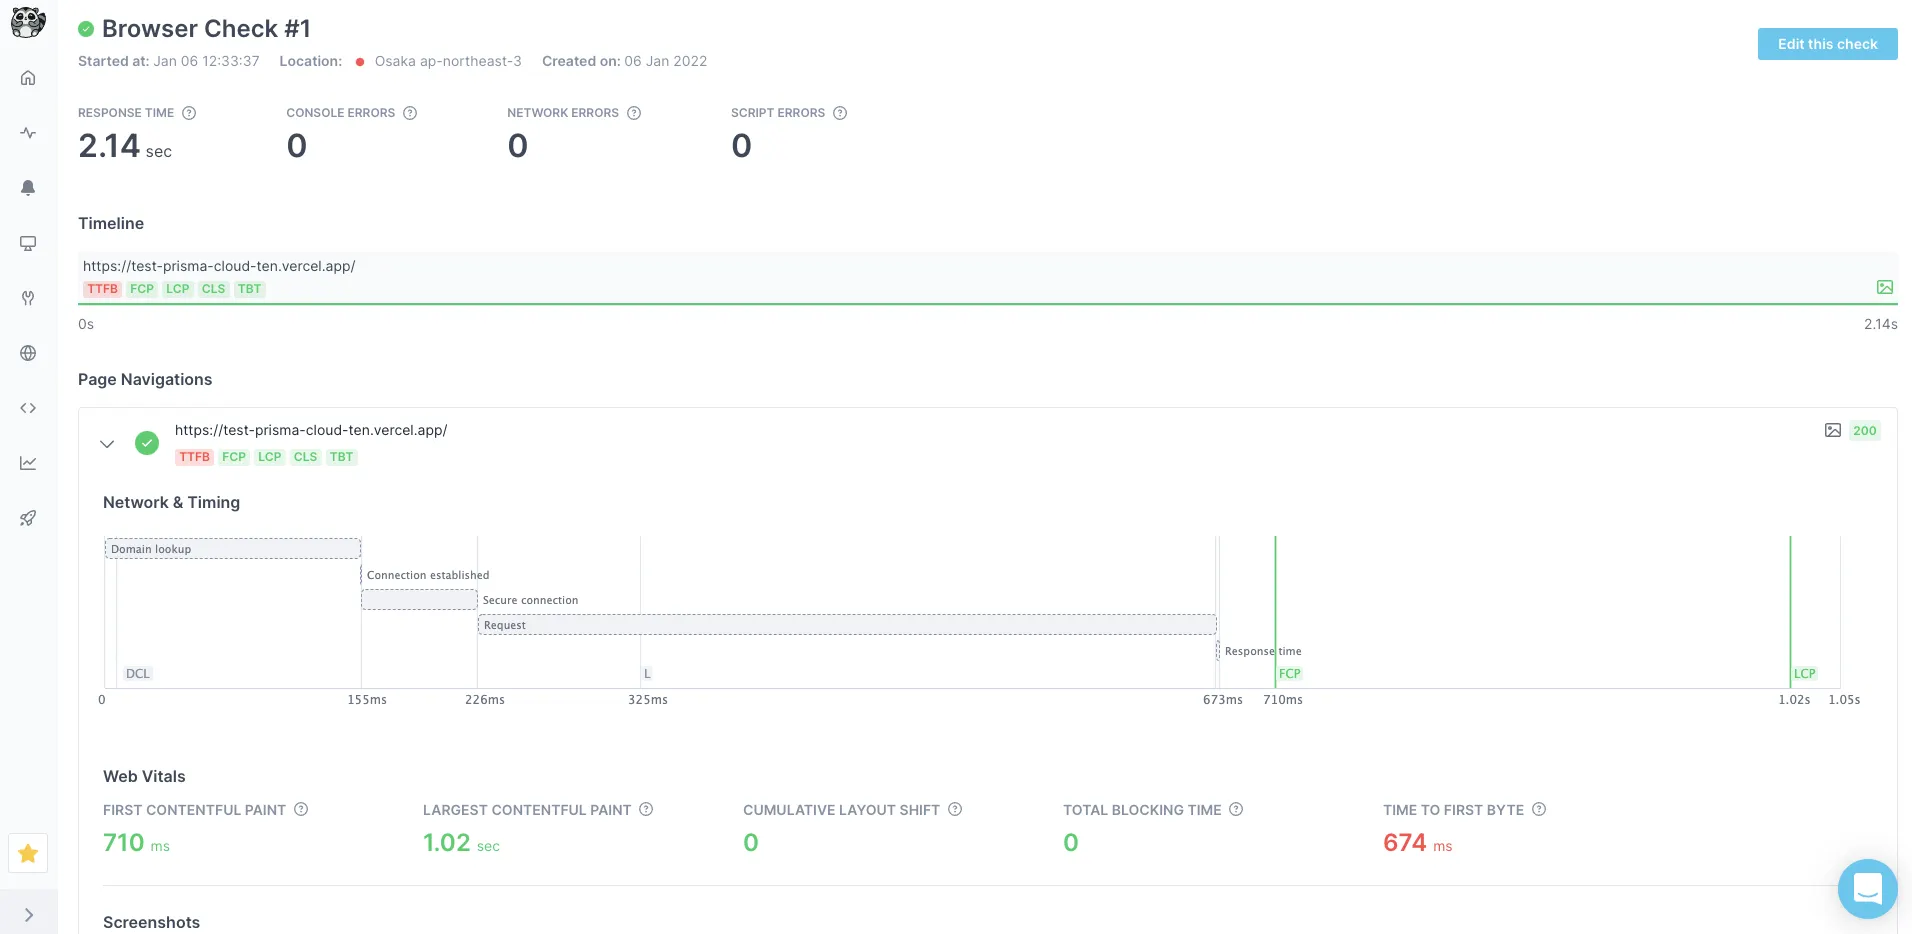Image resolution: width=1912 pixels, height=934 pixels.
Task: Open the monitor dashboards icon
Action: click(x=28, y=243)
